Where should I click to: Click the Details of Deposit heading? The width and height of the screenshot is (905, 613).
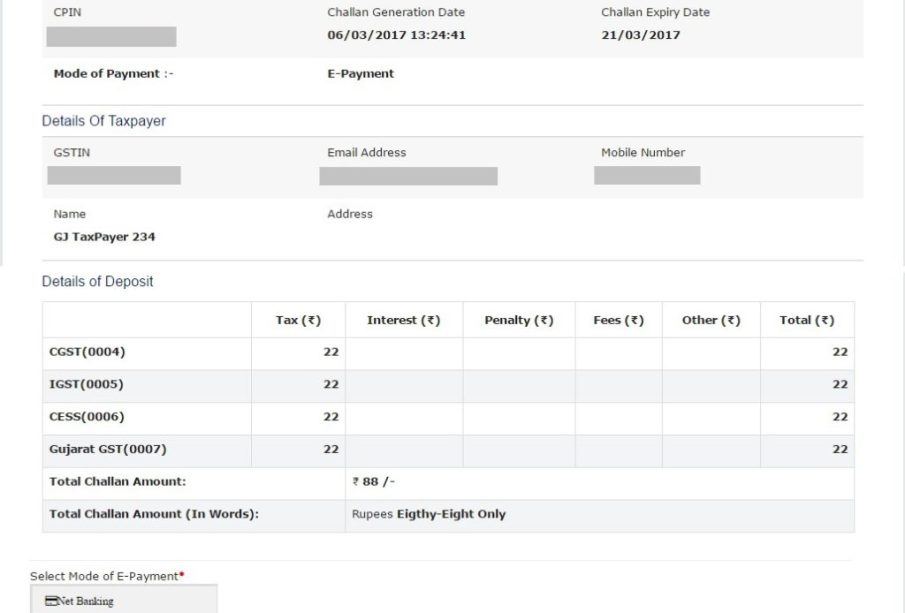(98, 282)
